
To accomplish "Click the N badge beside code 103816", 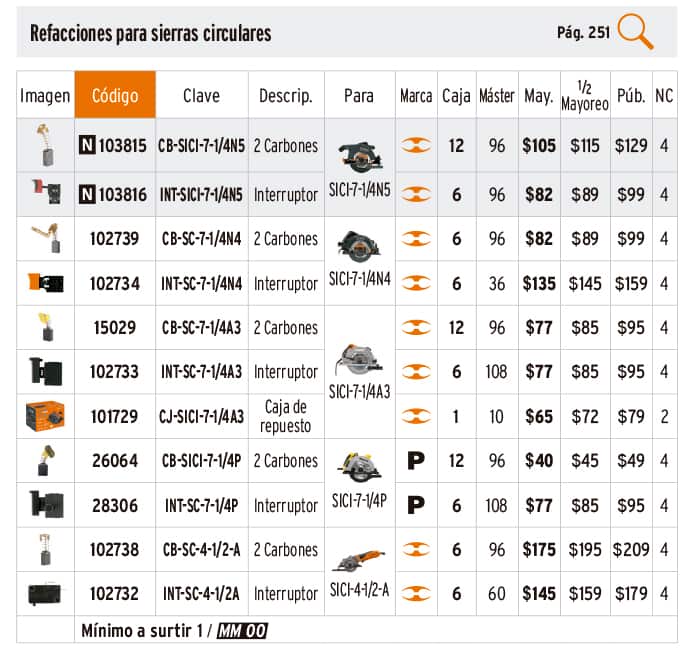I will point(87,195).
